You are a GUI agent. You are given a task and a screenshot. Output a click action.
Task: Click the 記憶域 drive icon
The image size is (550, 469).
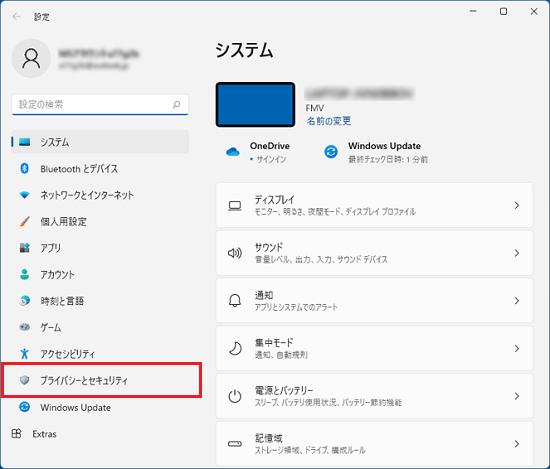coord(235,444)
